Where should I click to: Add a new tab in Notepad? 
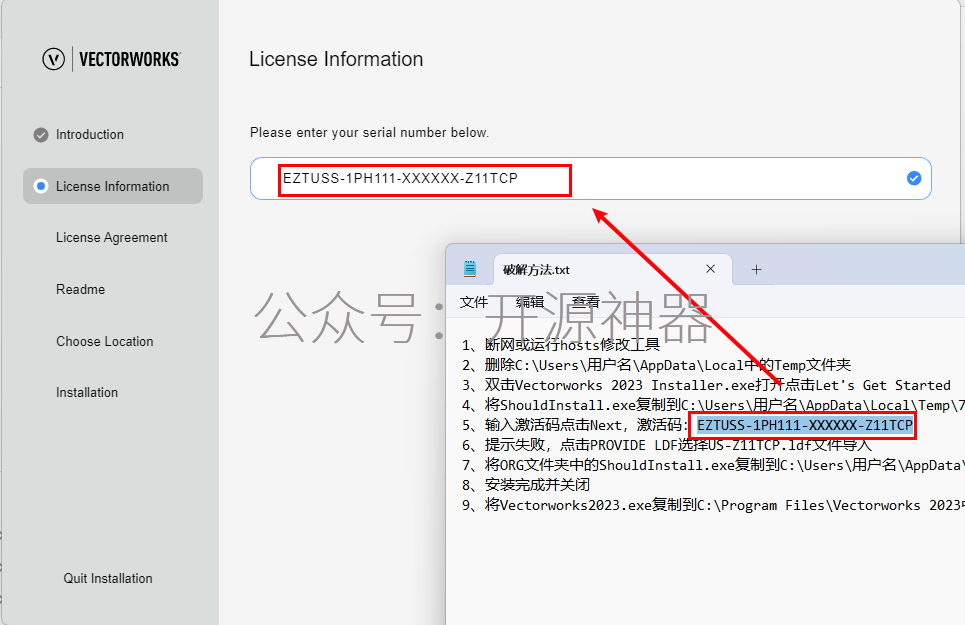(x=756, y=269)
